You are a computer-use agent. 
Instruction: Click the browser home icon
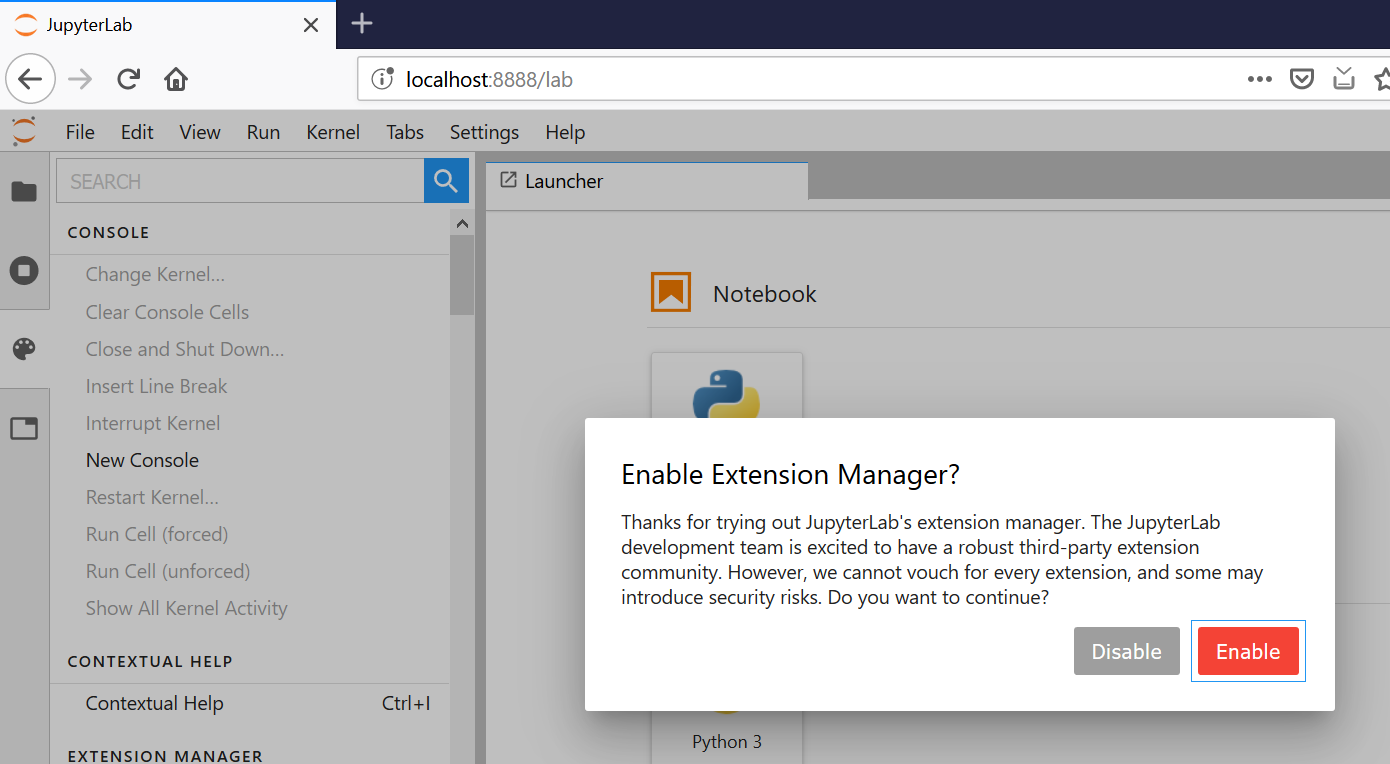pyautogui.click(x=176, y=78)
